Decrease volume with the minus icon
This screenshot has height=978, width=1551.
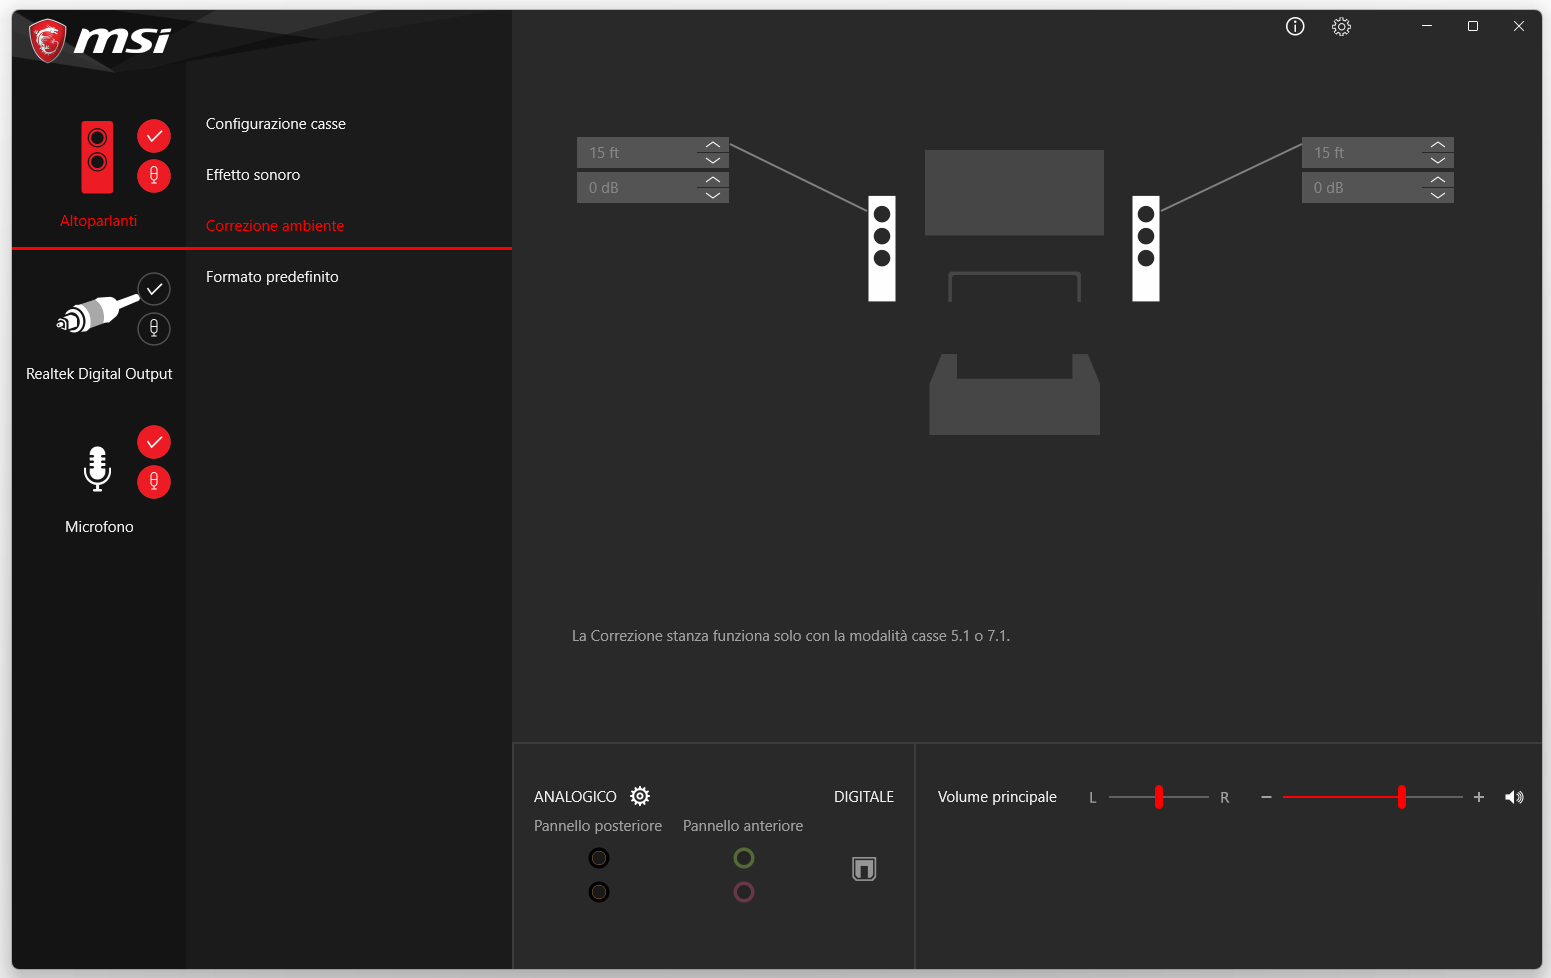(1266, 797)
